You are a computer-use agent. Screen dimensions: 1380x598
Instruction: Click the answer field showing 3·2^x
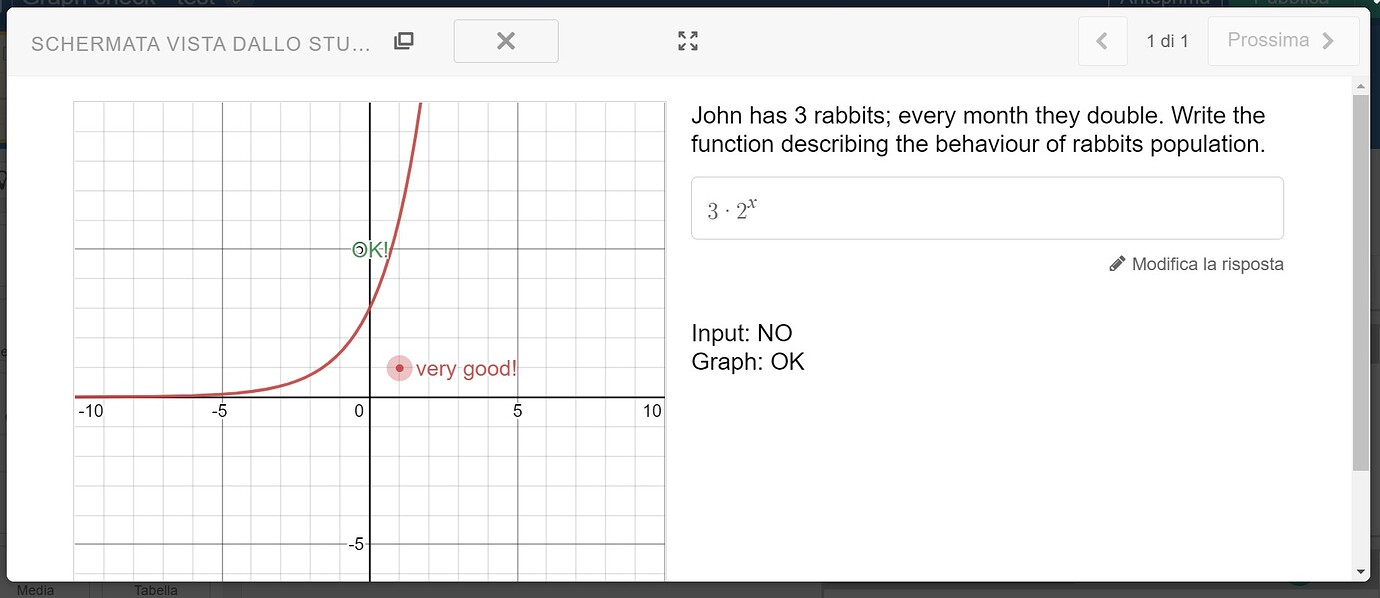coord(987,207)
